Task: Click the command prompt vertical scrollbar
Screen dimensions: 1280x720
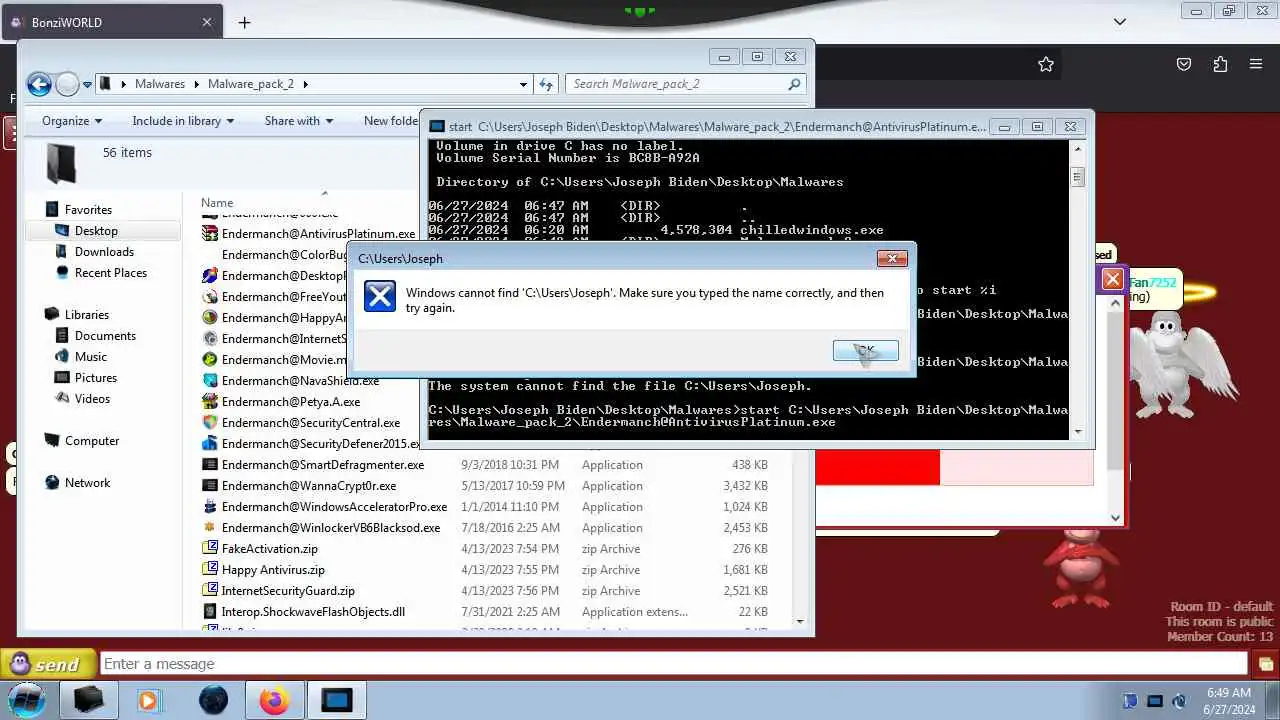Action: [1077, 289]
